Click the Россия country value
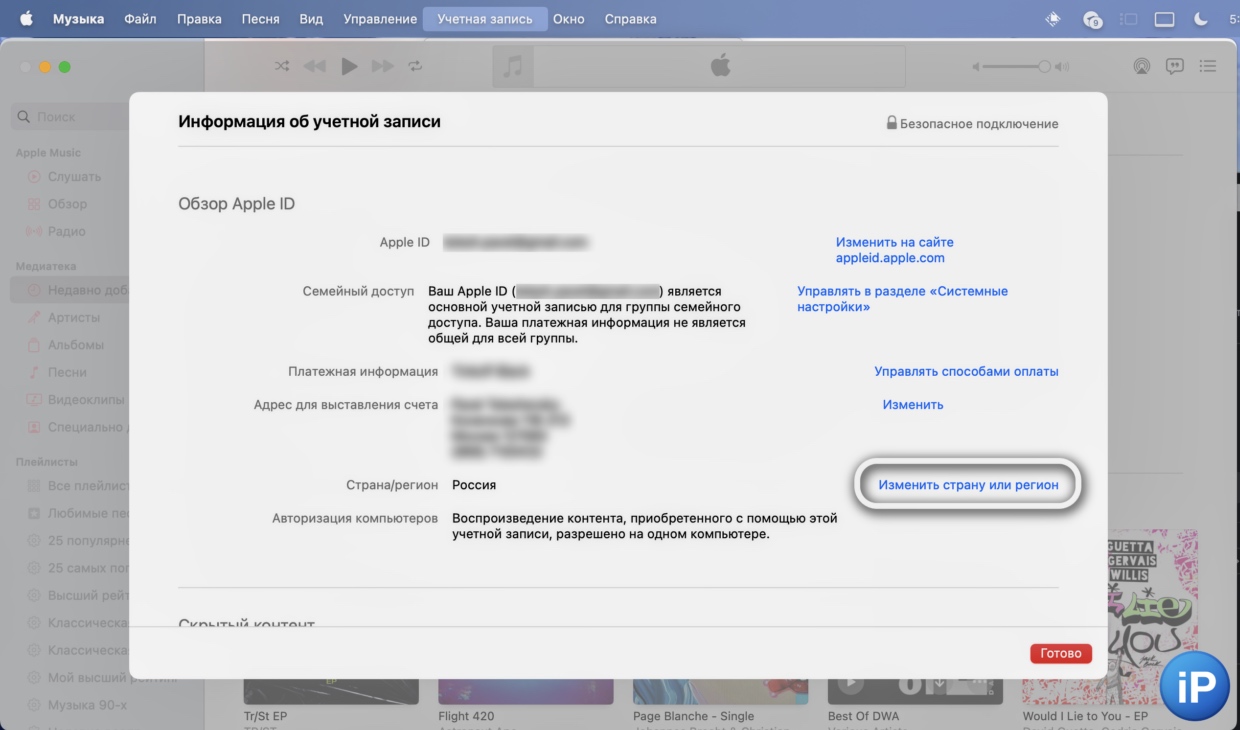Screen dimensions: 1240x730 (x=474, y=485)
